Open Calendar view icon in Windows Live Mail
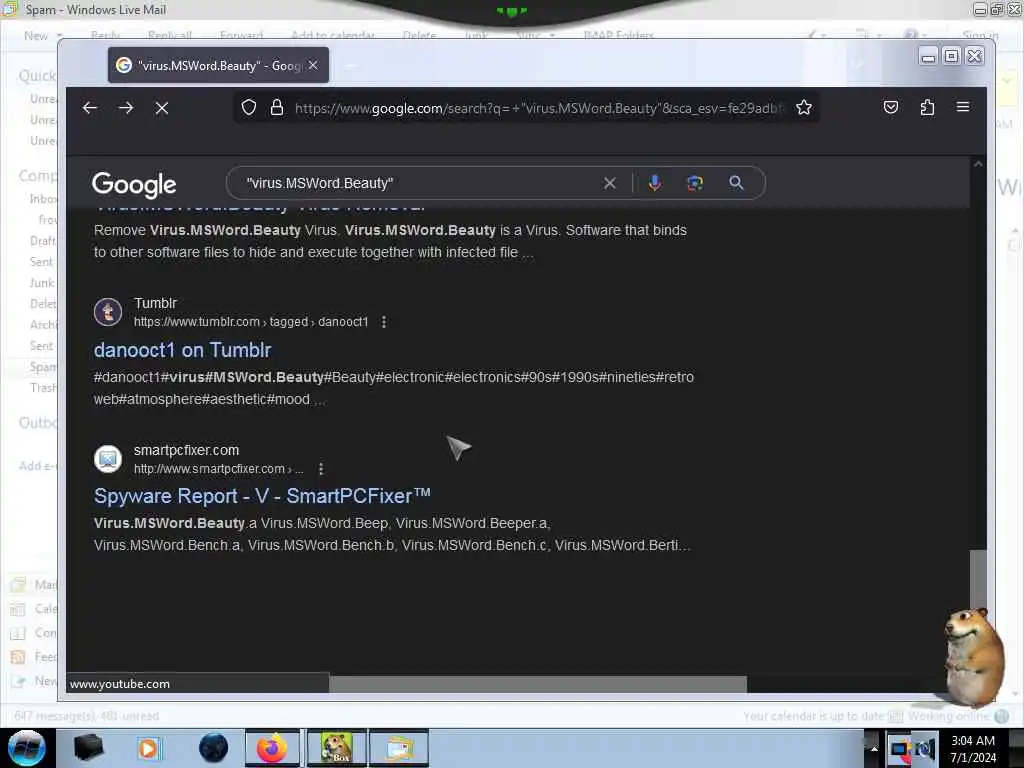The height and width of the screenshot is (768, 1024). 18,609
